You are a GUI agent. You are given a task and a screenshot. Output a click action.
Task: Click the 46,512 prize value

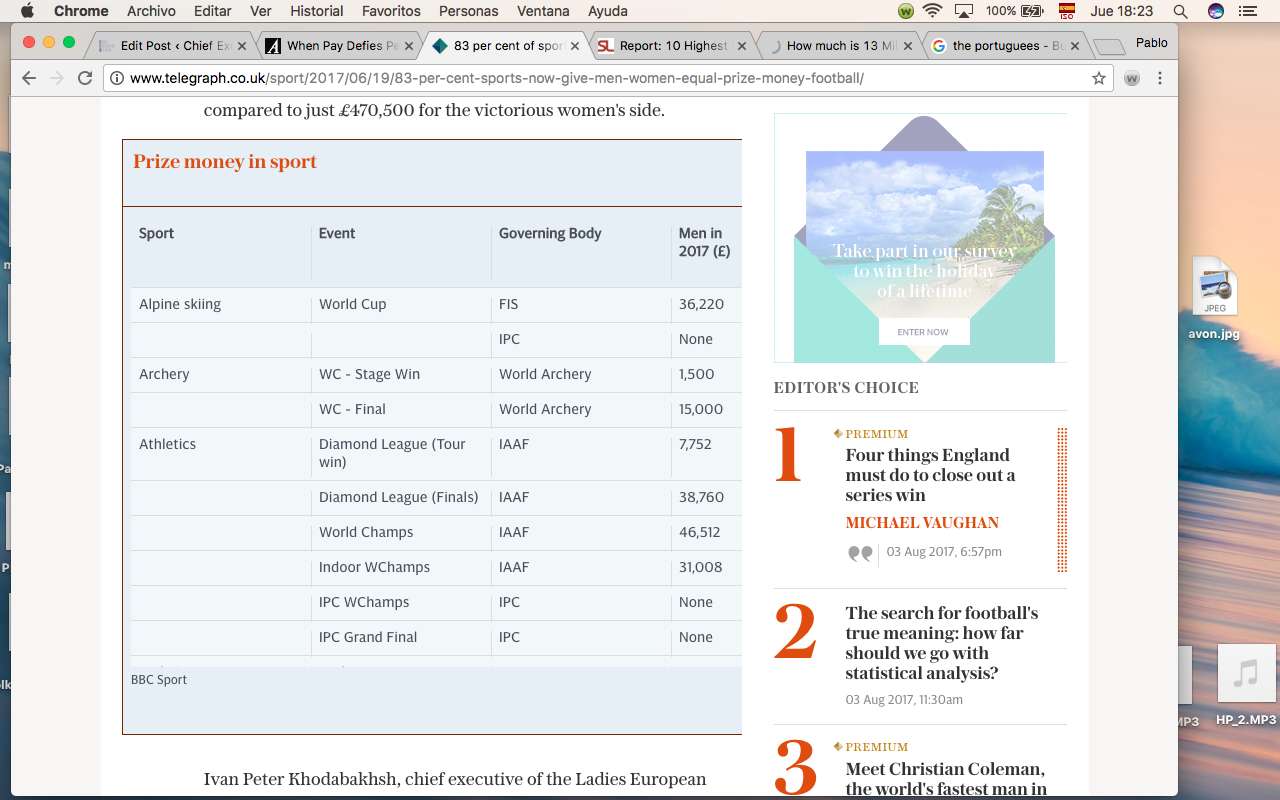(701, 532)
